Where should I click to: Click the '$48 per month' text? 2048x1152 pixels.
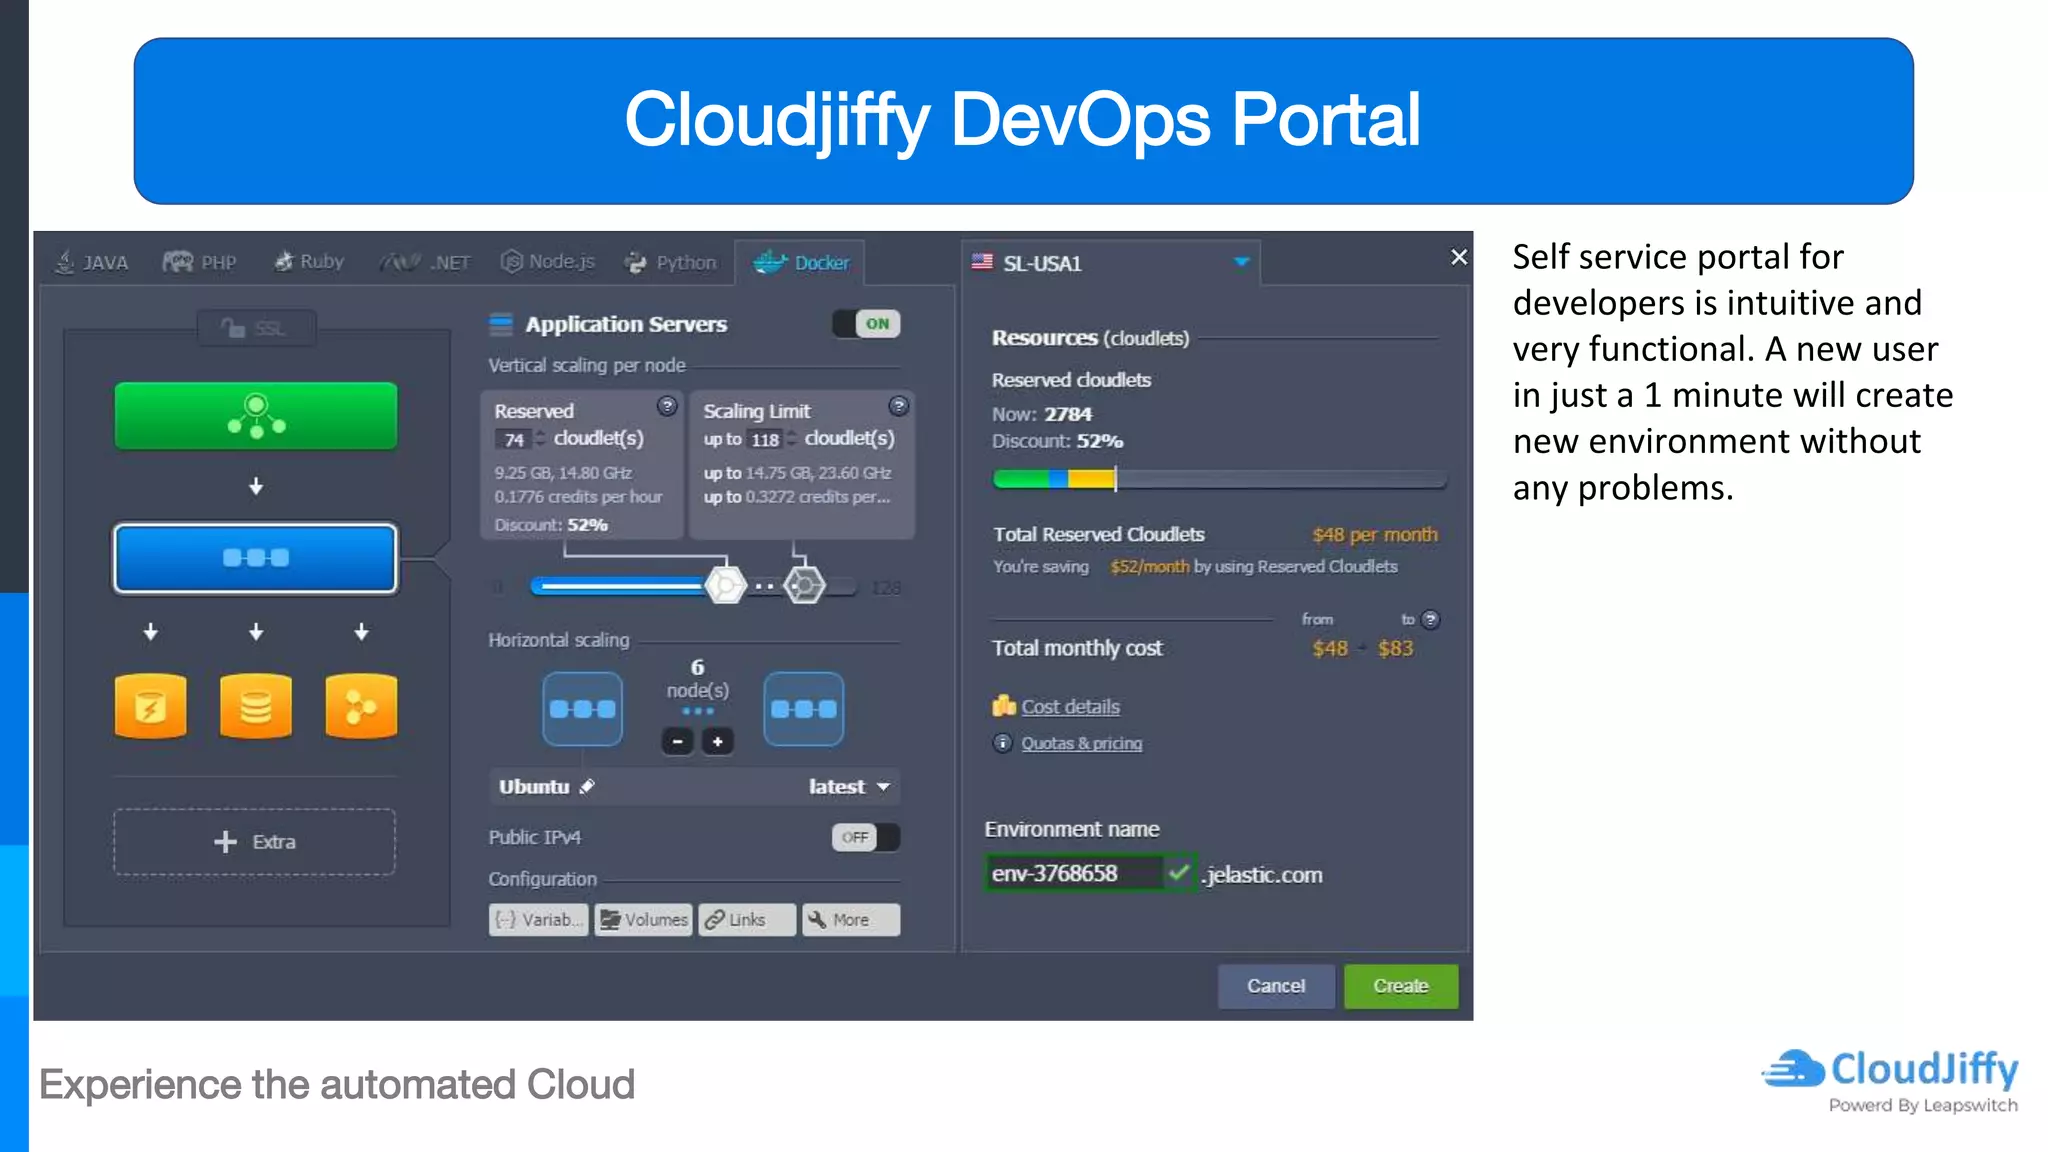pos(1375,535)
